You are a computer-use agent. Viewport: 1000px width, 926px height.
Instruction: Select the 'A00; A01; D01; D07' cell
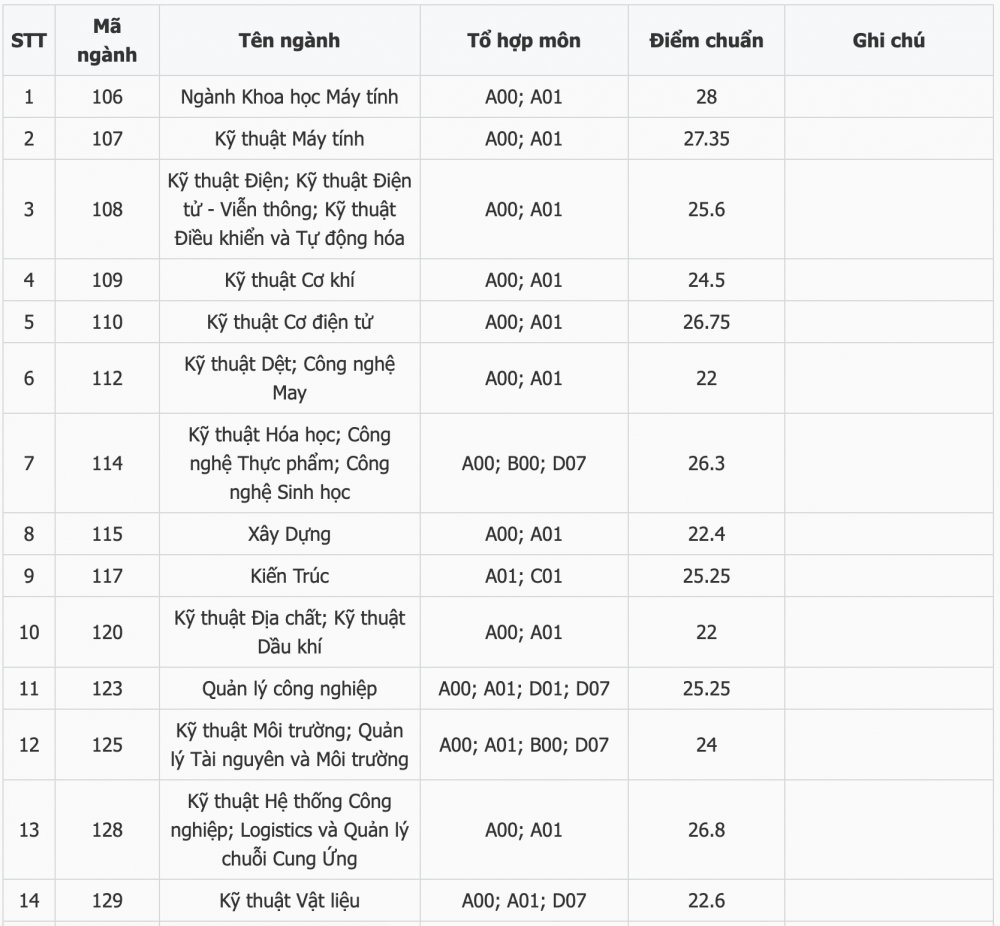[x=524, y=688]
